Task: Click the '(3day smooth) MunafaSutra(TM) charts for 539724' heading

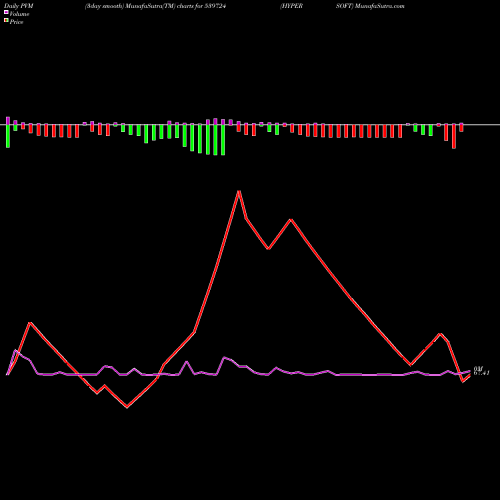Action: point(155,6)
